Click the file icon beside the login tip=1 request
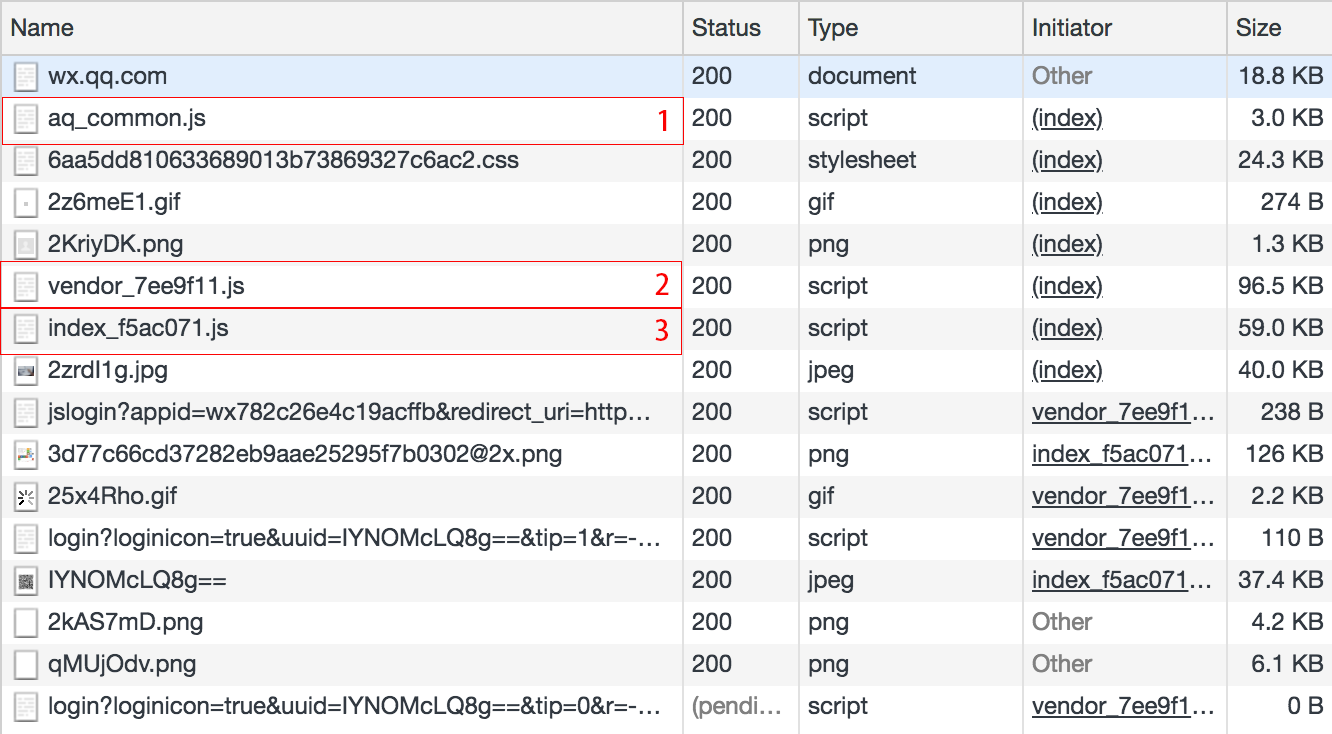 [x=26, y=539]
